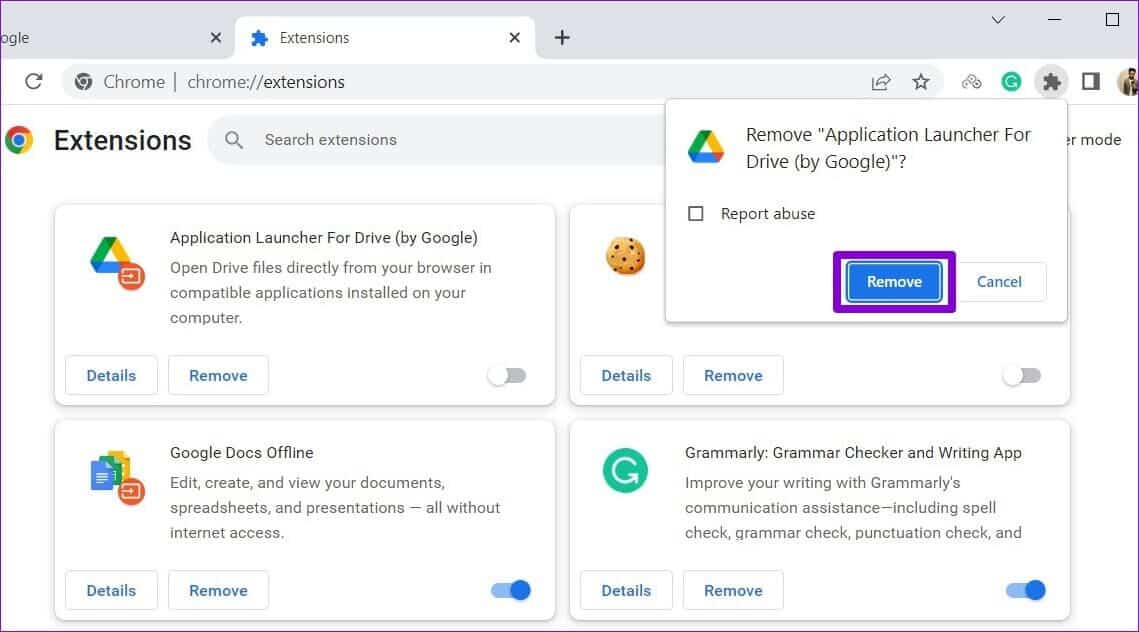Open Details for Grammarly extension
This screenshot has height=632, width=1139.
[x=626, y=591]
